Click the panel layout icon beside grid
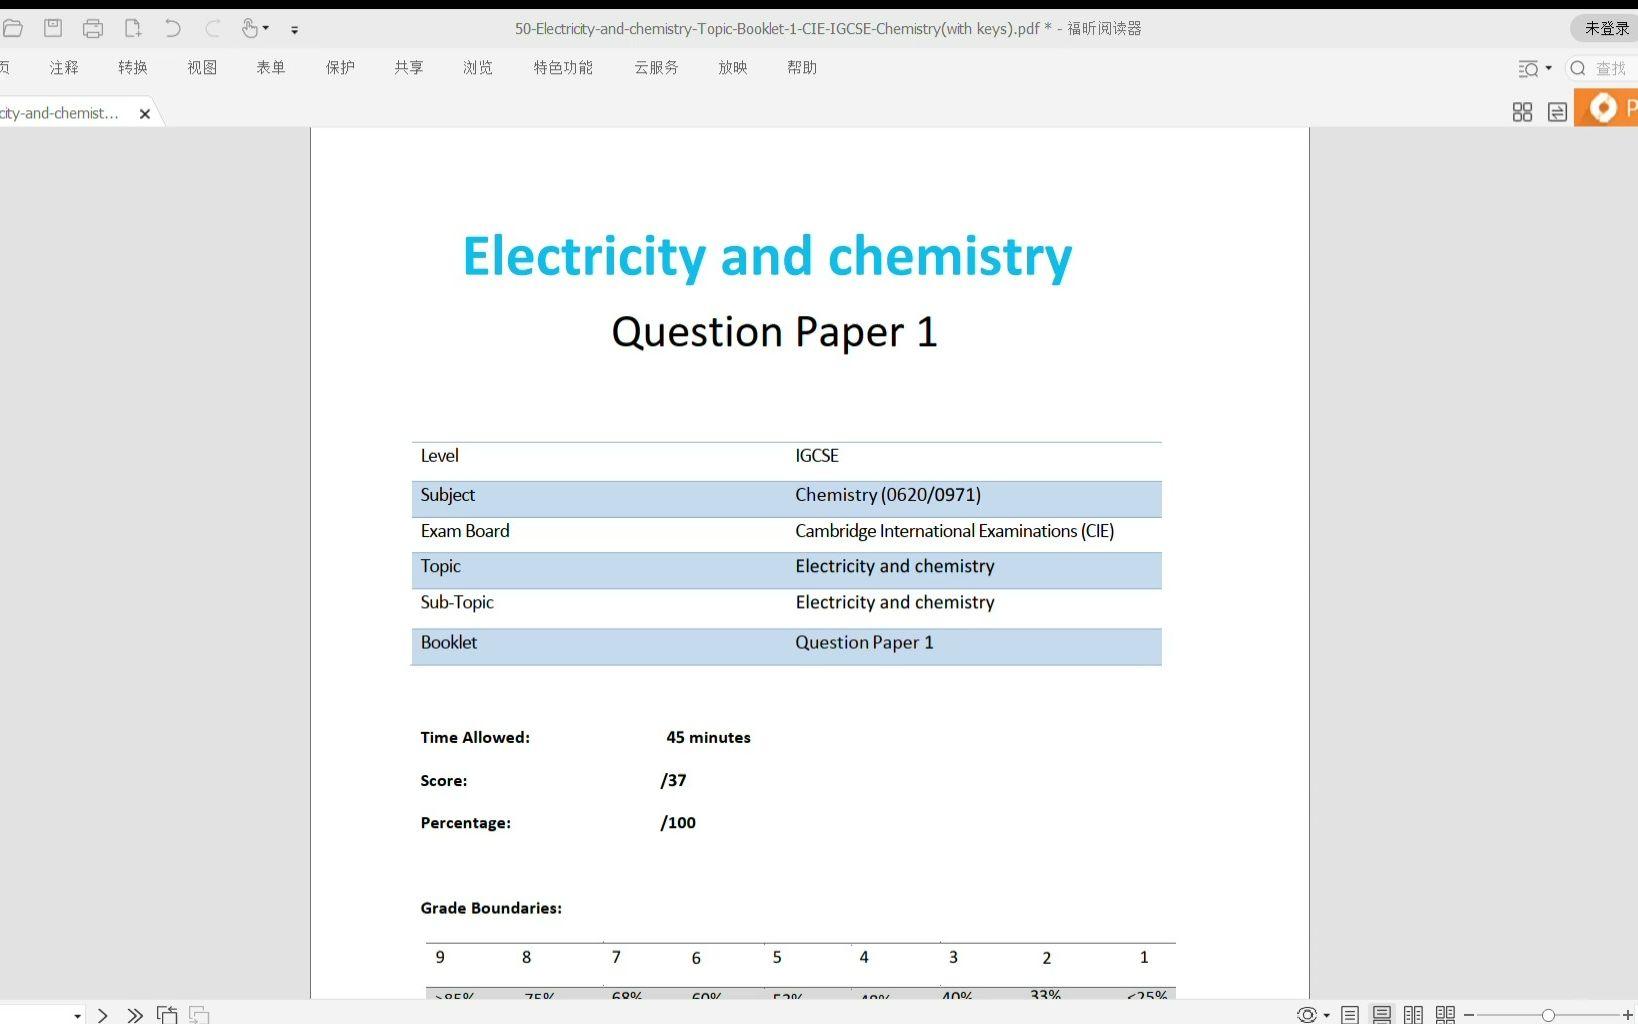The height and width of the screenshot is (1024, 1638). click(1557, 112)
